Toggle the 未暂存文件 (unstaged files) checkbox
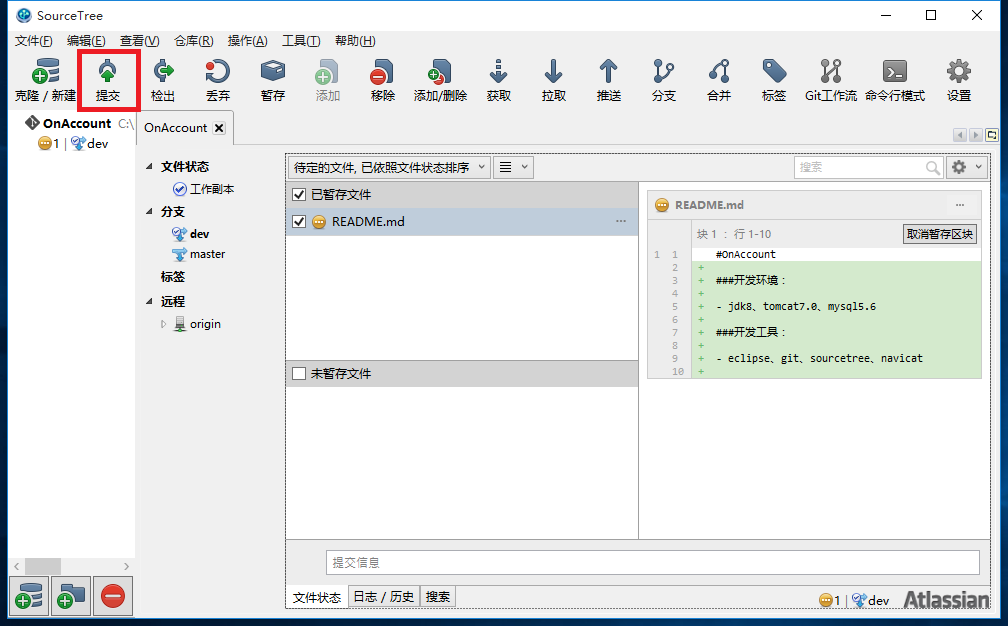1008x626 pixels. pyautogui.click(x=299, y=373)
